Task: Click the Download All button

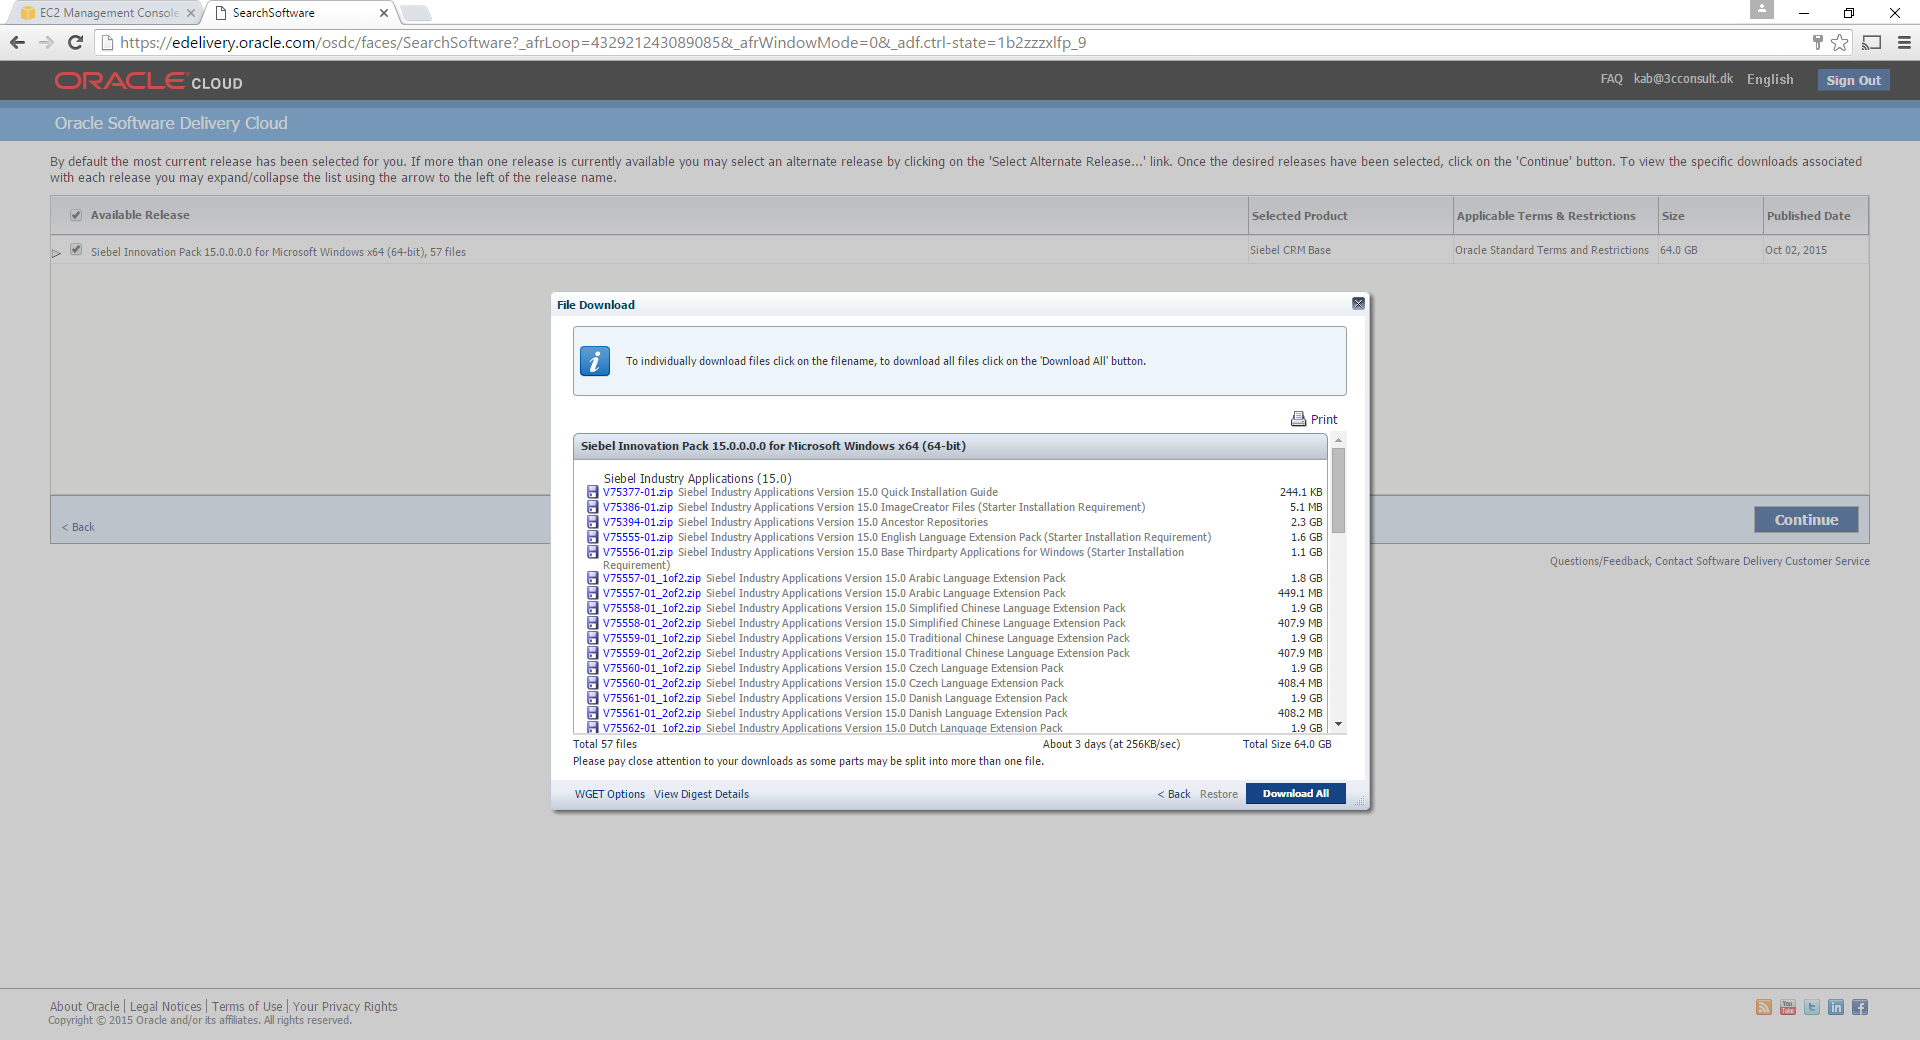Action: click(1296, 793)
